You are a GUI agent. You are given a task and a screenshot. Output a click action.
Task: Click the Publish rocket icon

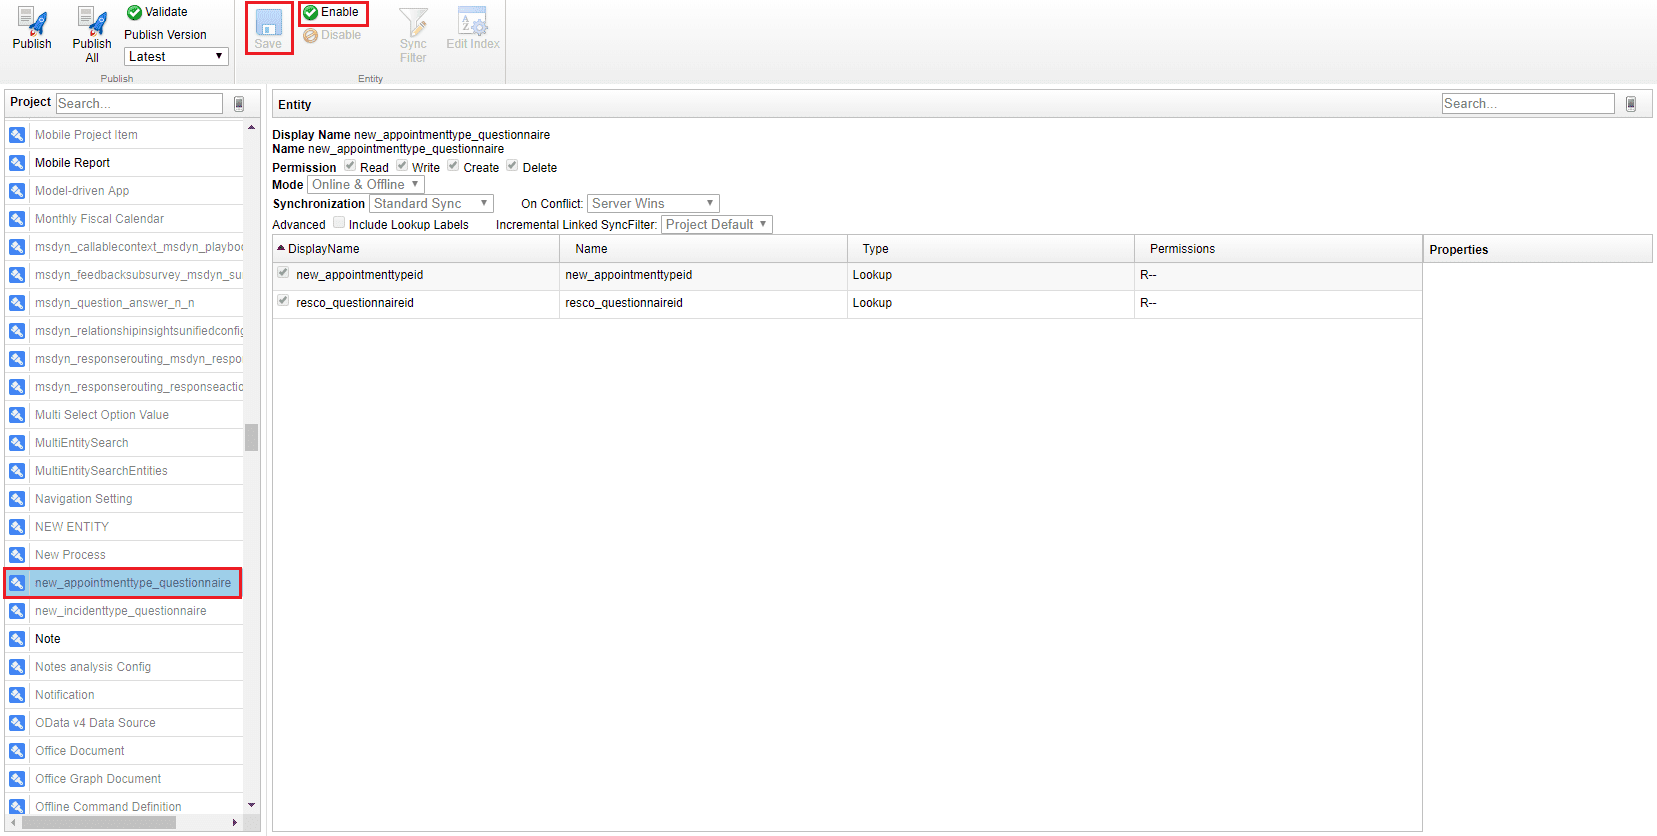coord(32,22)
